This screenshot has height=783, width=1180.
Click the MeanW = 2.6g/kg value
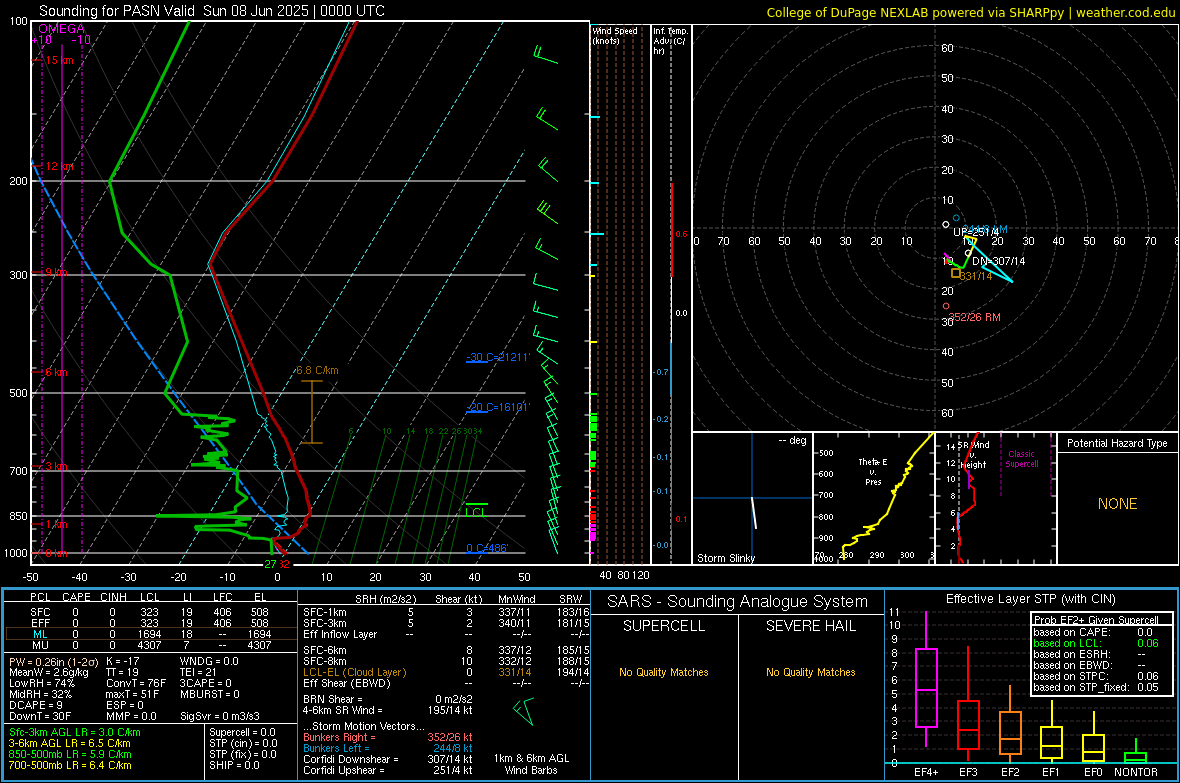[49, 672]
